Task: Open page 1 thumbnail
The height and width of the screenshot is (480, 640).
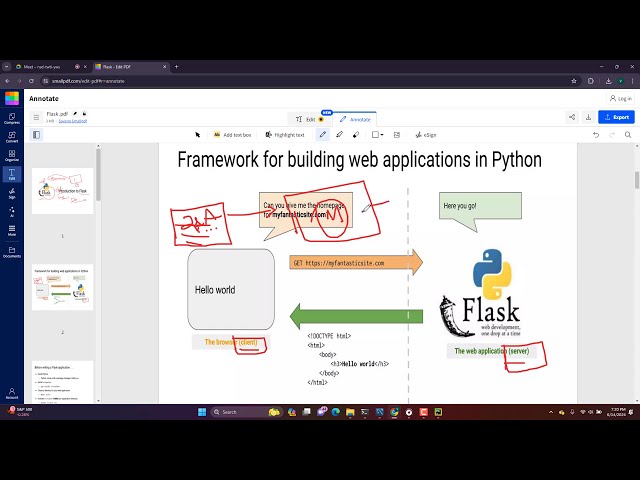Action: (62, 191)
